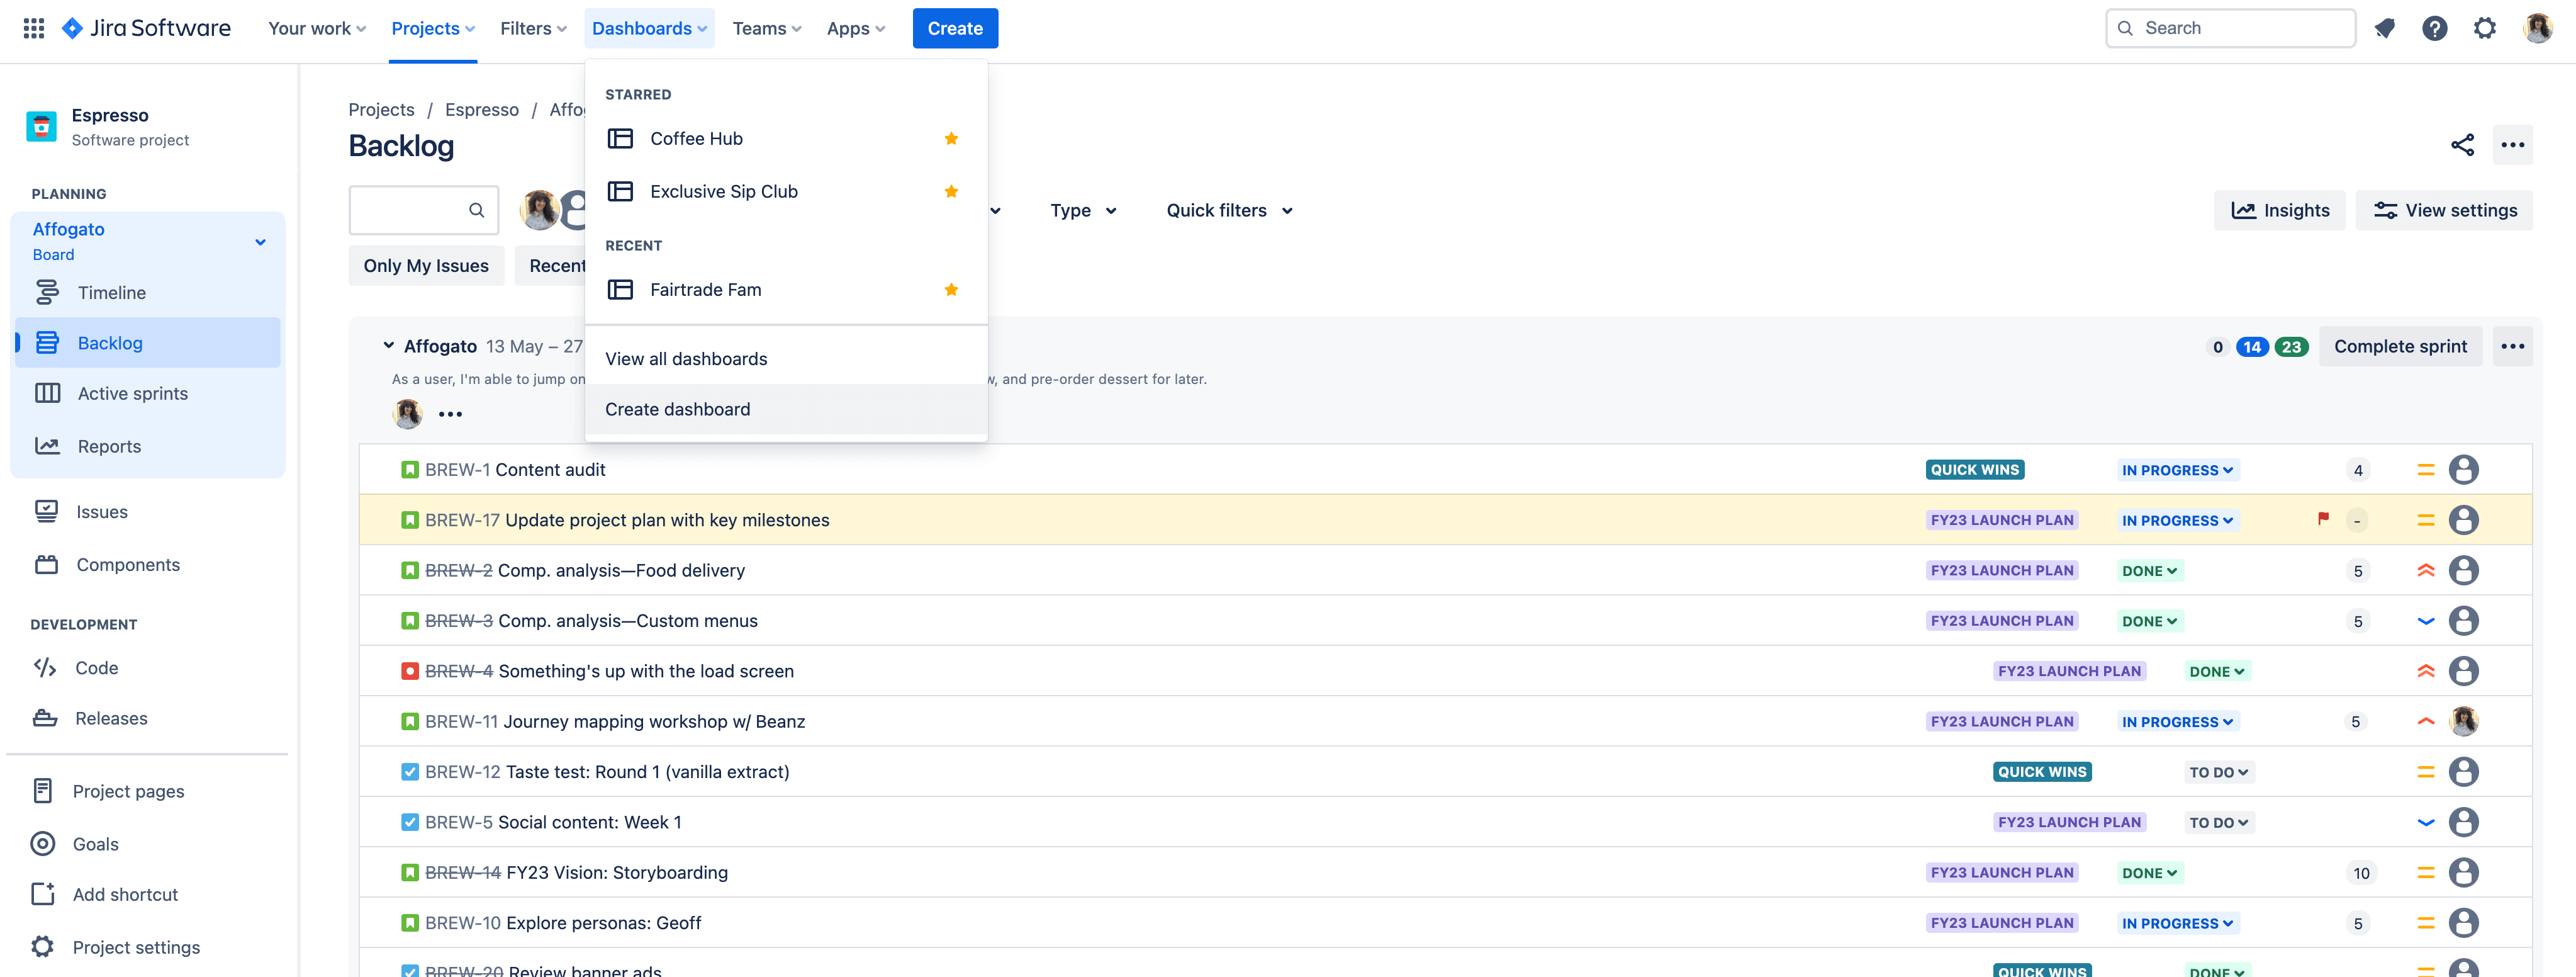This screenshot has height=977, width=2576.
Task: Open the Code section under Development
Action: pyautogui.click(x=95, y=667)
